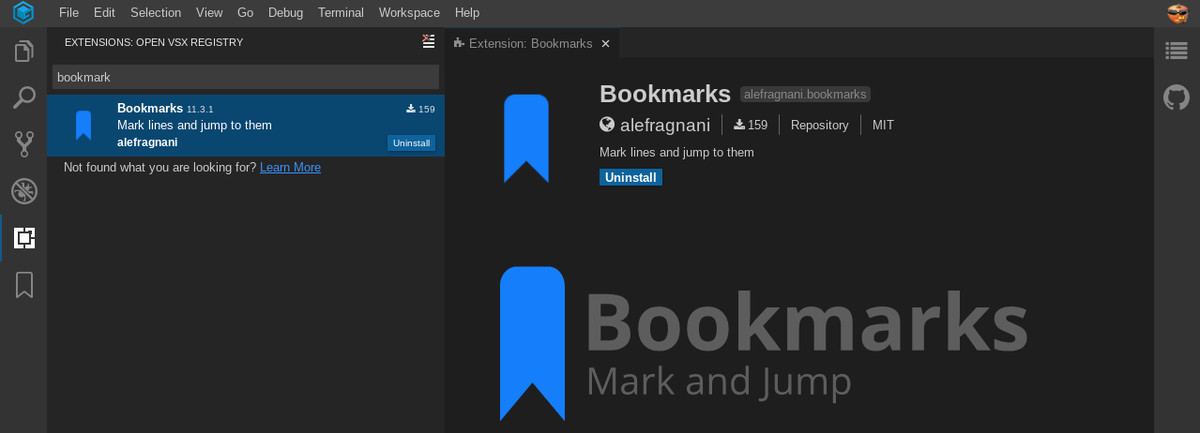Click Uninstall in the extension list item
Screen dimensions: 1200x433
point(411,143)
